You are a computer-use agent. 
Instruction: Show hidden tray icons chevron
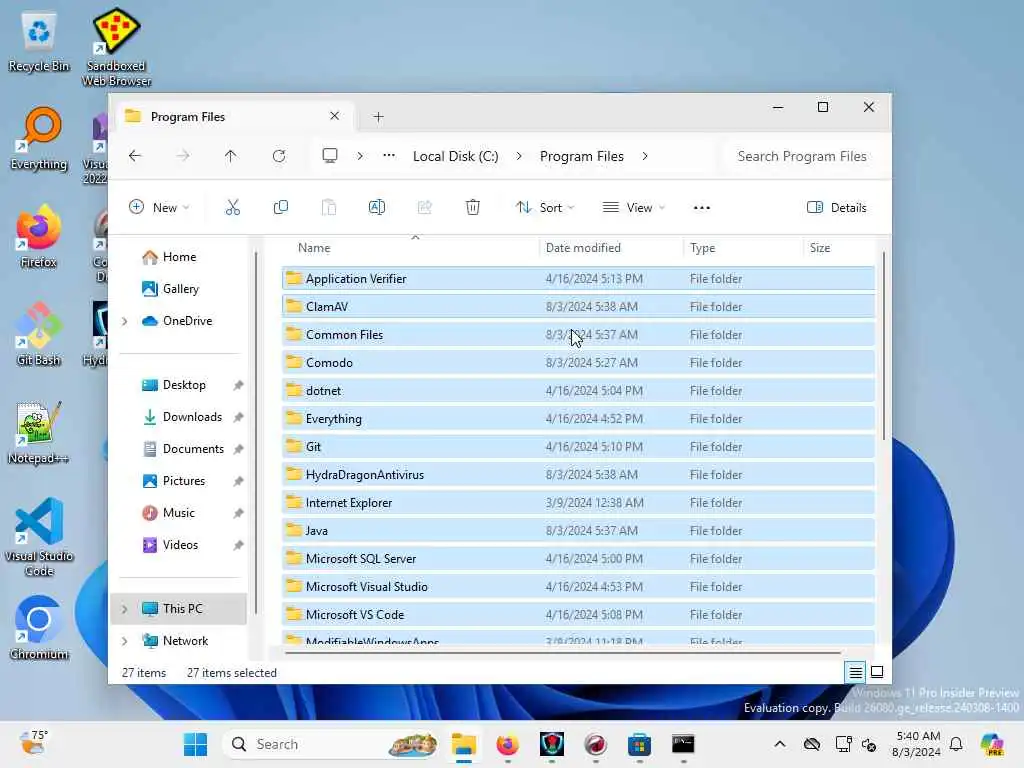pos(780,744)
